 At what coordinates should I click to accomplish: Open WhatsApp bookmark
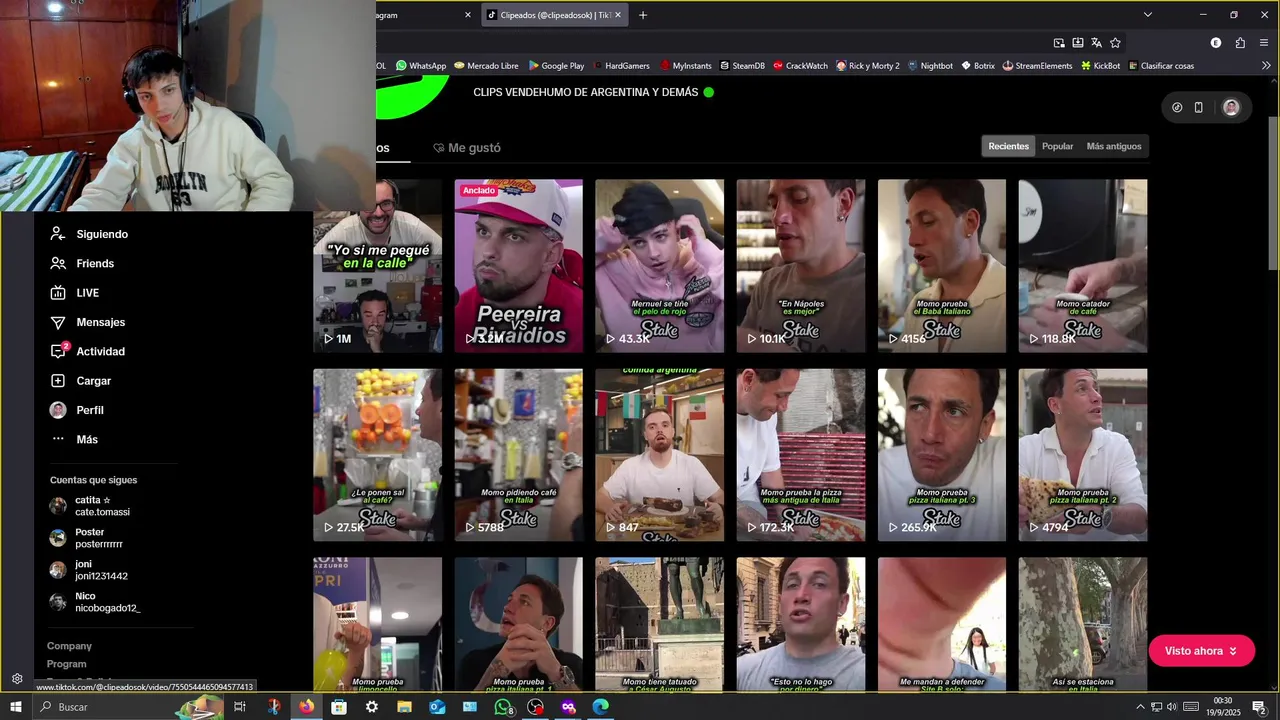(x=421, y=66)
